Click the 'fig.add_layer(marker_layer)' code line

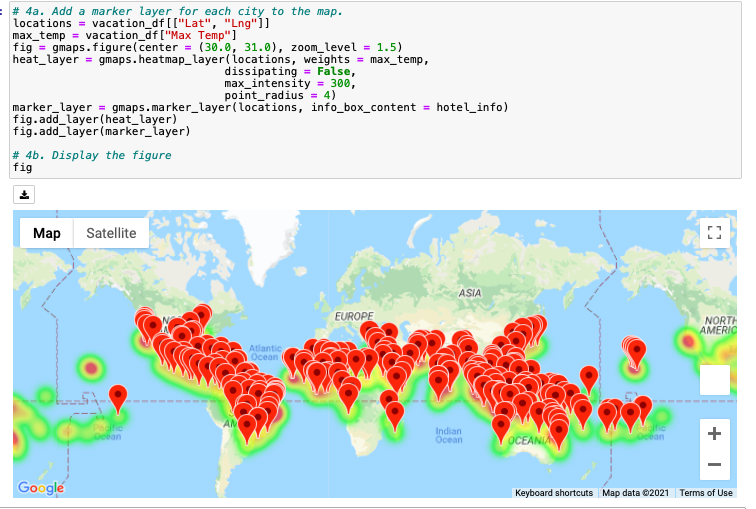102,131
